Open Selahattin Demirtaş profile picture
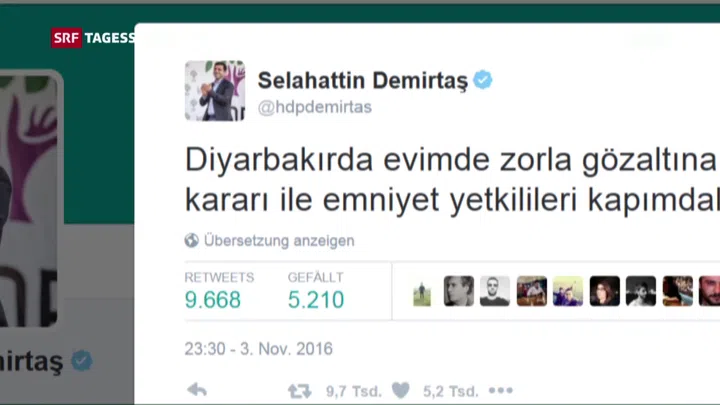This screenshot has height=405, width=720. 215,91
